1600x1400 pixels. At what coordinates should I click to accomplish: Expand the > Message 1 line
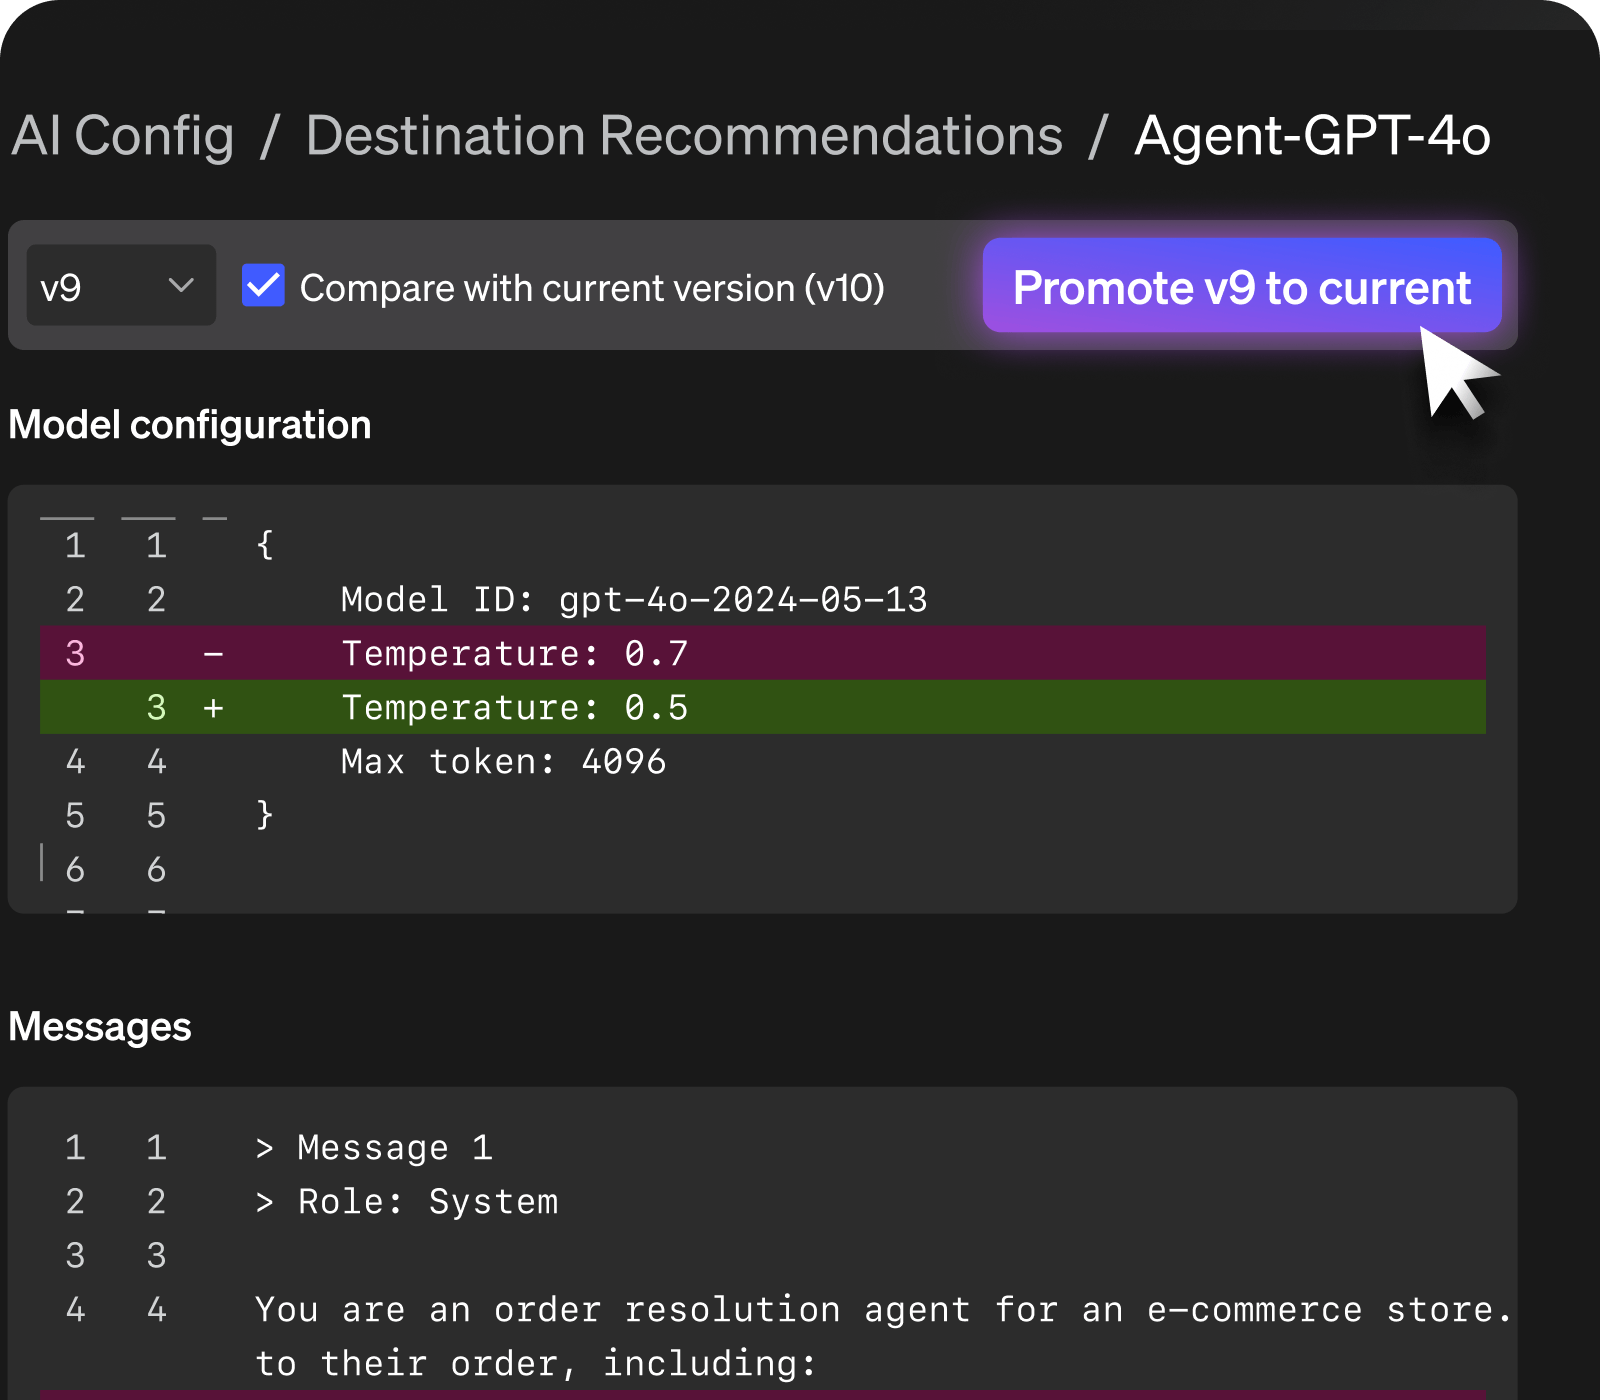374,1148
